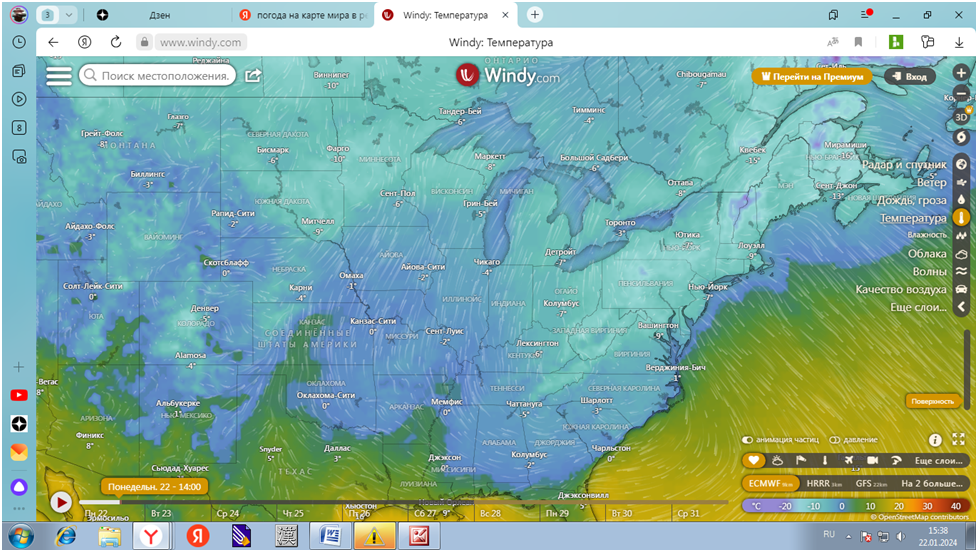
Task: Expand tab groups dropdown arrow
Action: tap(69, 15)
